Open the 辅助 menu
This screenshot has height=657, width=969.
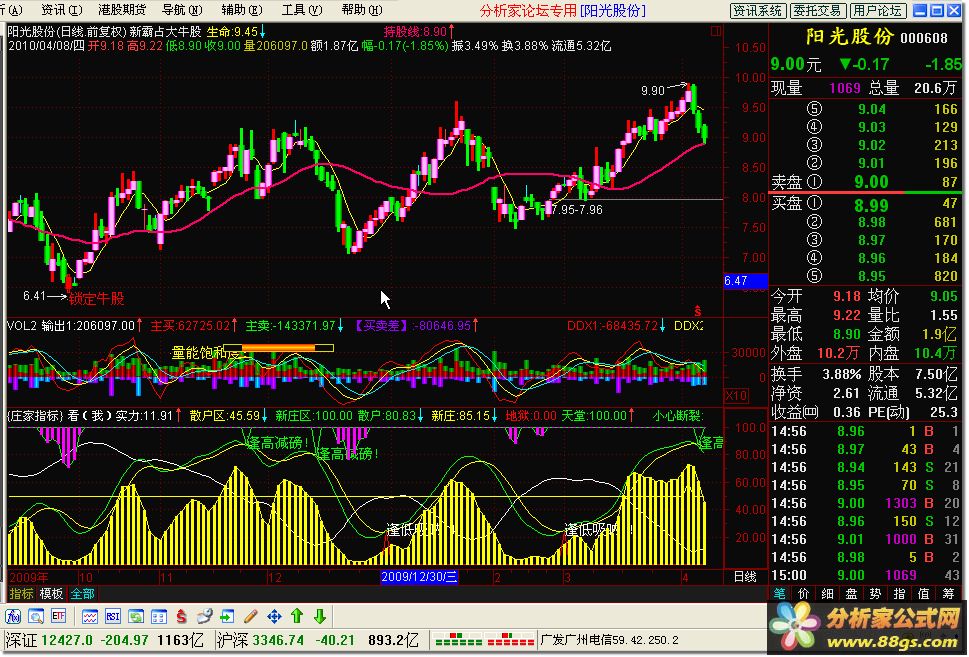242,9
